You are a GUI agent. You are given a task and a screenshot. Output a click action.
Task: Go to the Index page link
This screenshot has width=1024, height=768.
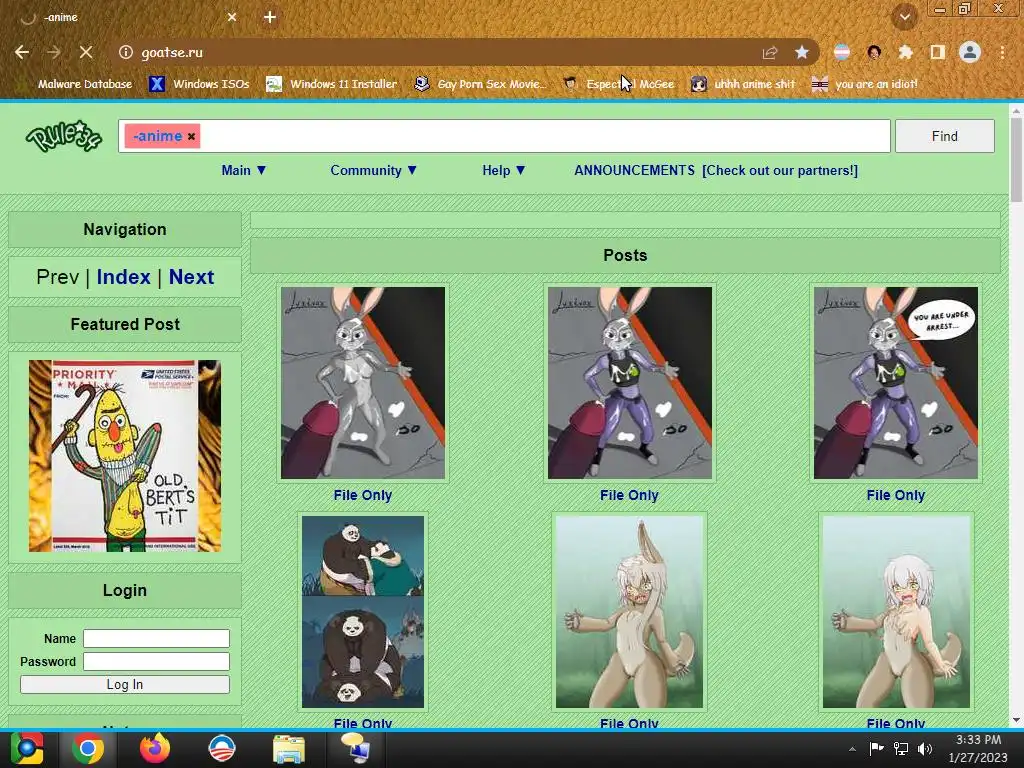pyautogui.click(x=123, y=277)
